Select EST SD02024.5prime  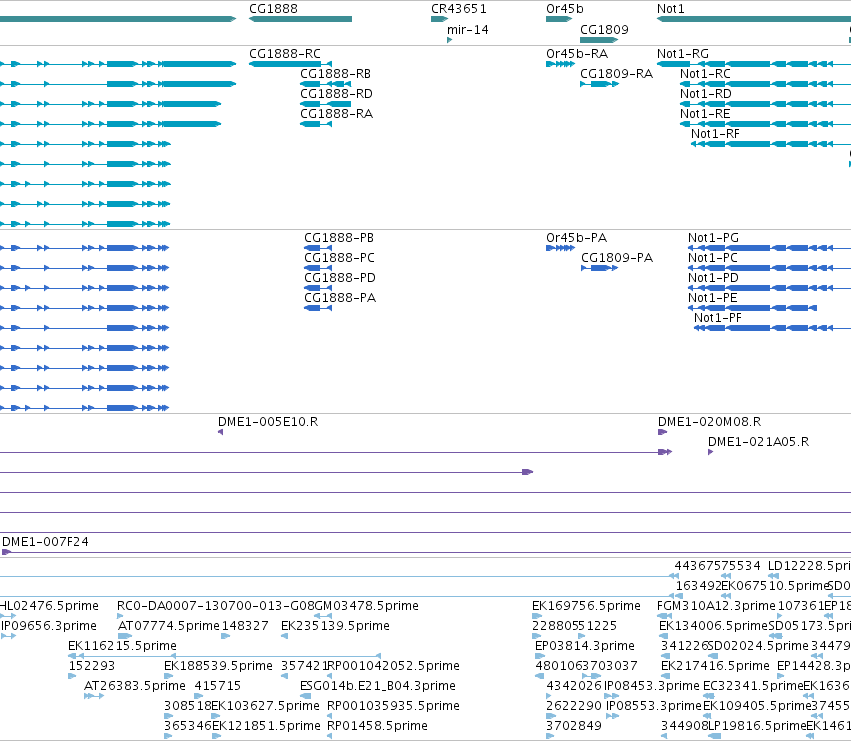(713, 656)
